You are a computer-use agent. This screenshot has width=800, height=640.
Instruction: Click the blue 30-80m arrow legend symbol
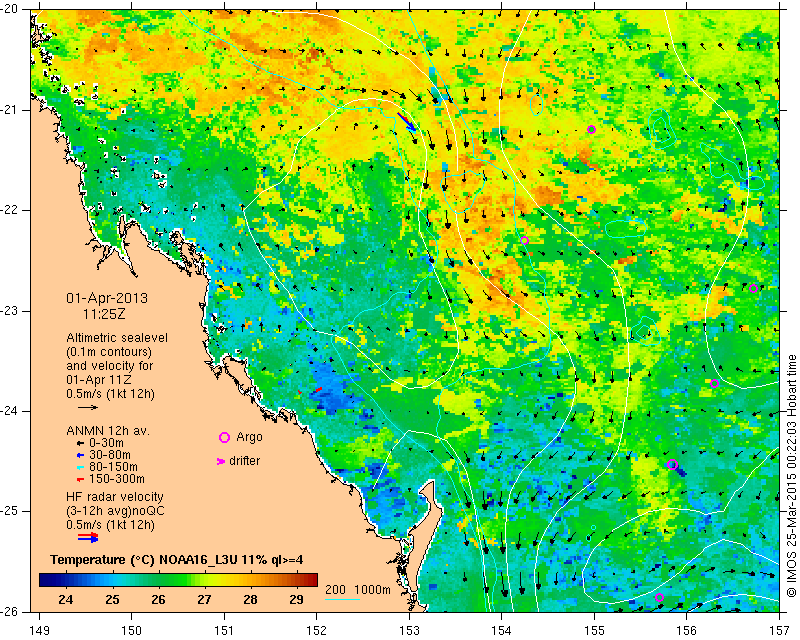click(x=80, y=455)
